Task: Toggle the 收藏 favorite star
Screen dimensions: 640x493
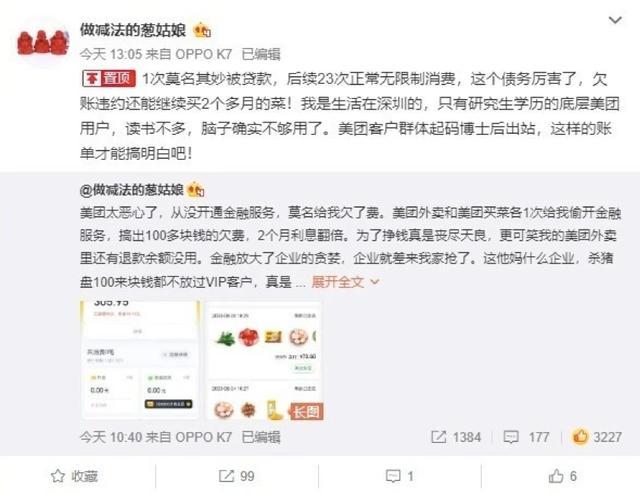Action: pyautogui.click(x=74, y=476)
